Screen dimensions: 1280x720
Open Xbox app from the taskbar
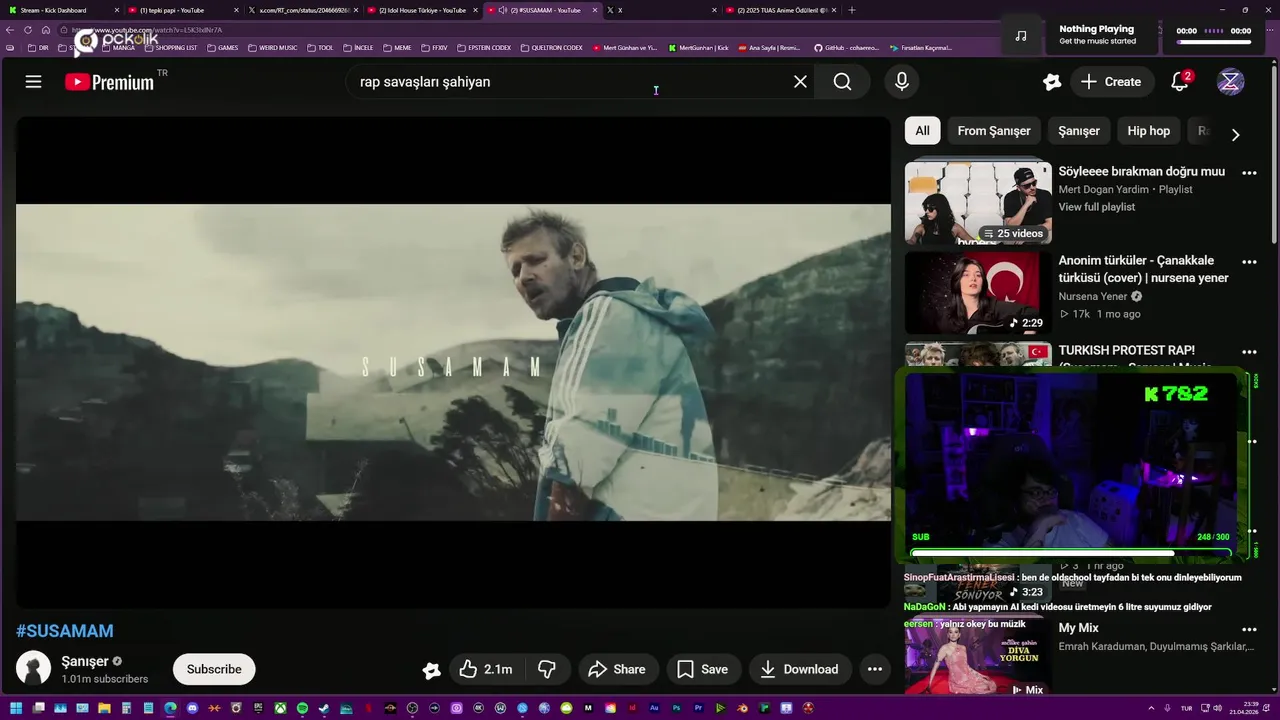[280, 708]
